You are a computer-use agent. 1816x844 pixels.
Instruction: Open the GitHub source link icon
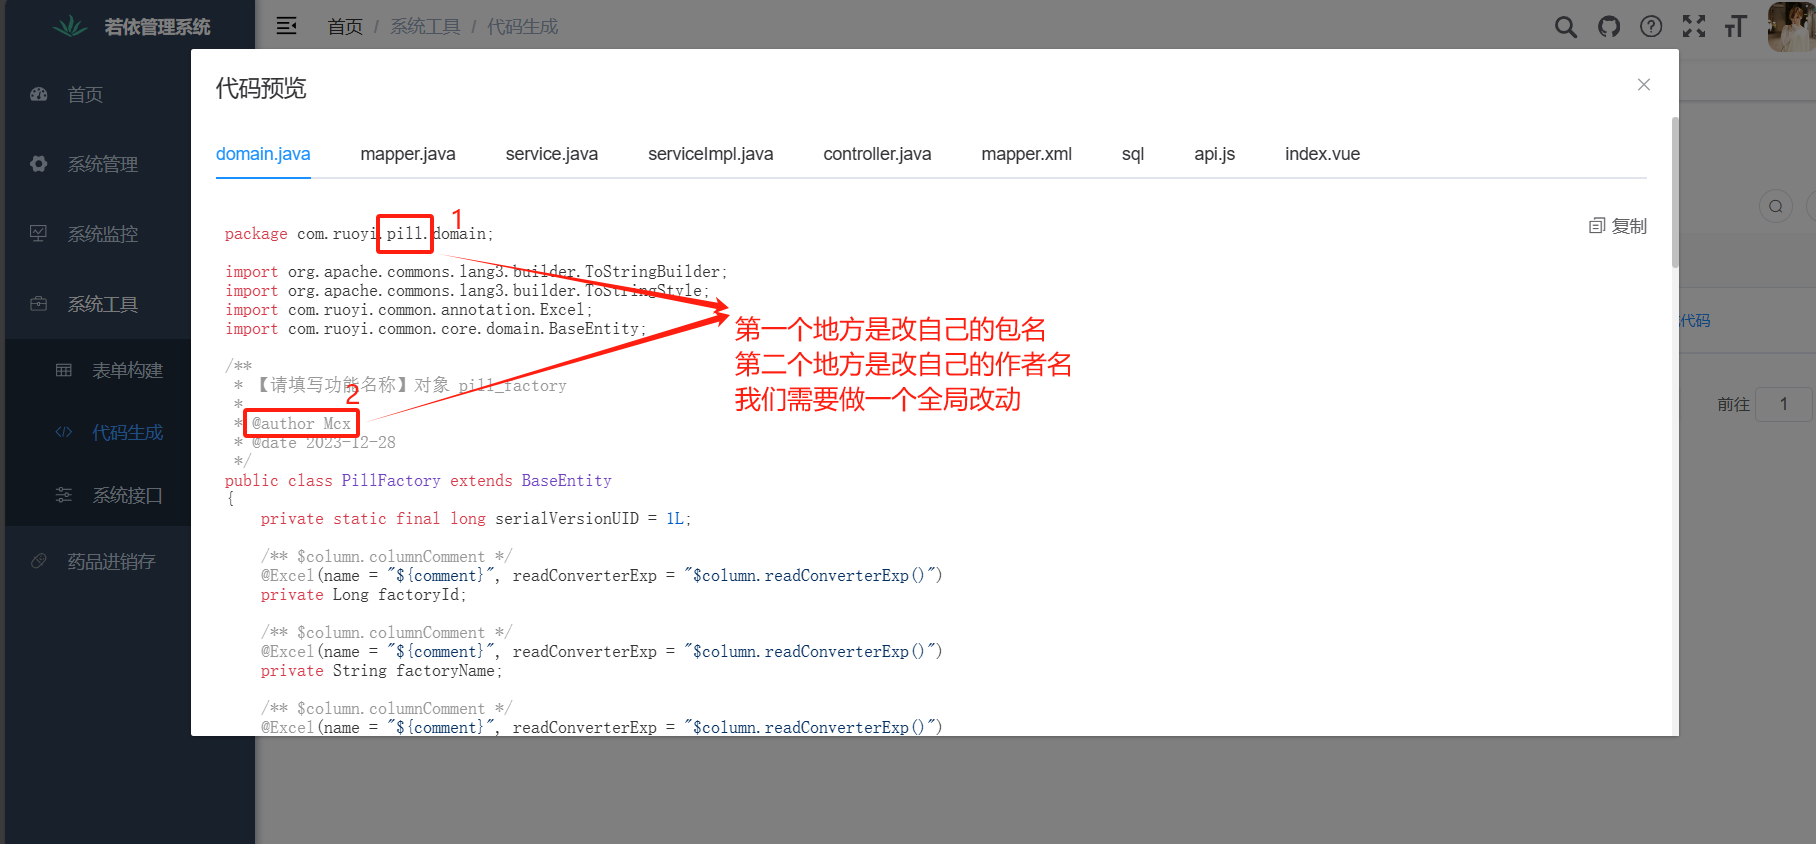tap(1609, 27)
